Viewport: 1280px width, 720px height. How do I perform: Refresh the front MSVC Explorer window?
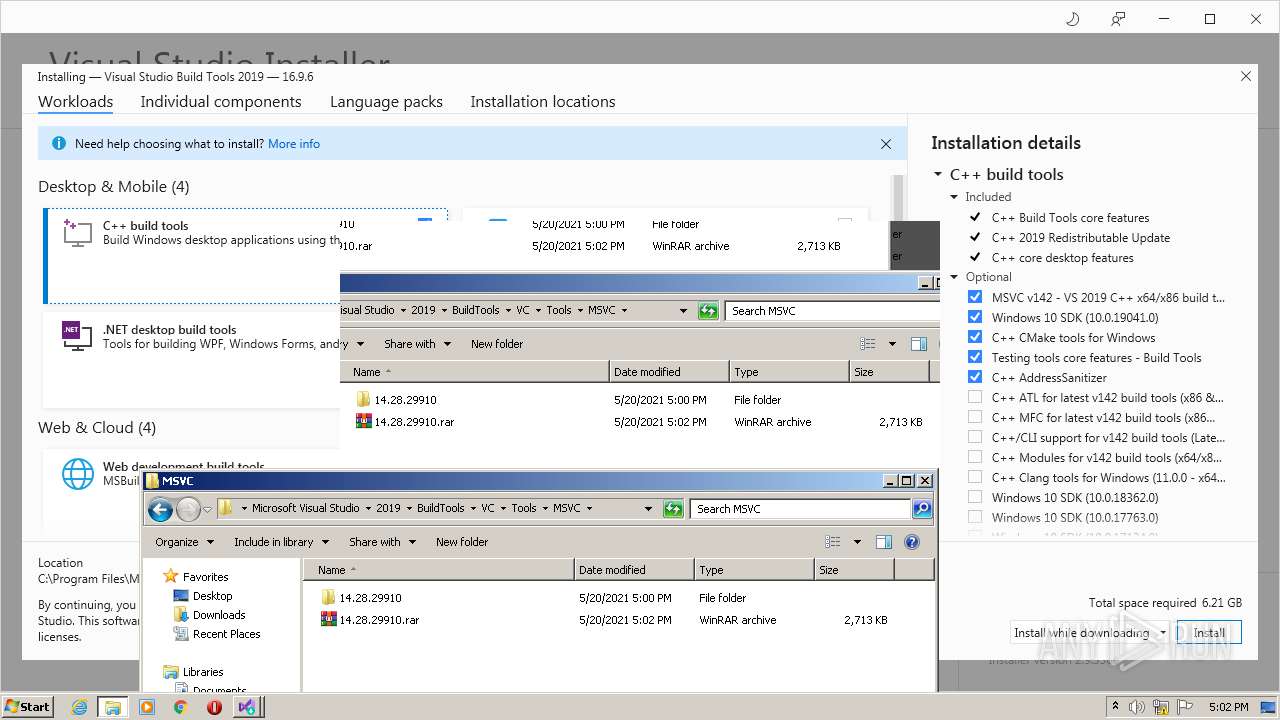coord(673,509)
